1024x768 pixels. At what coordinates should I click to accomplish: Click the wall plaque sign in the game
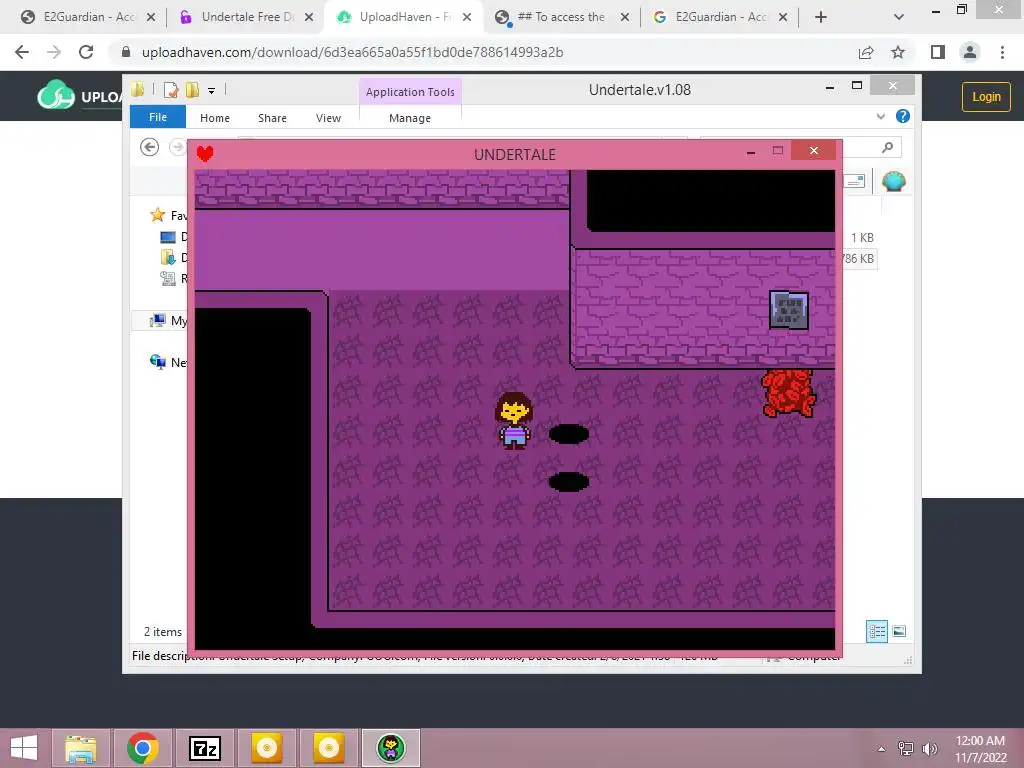[x=789, y=310]
